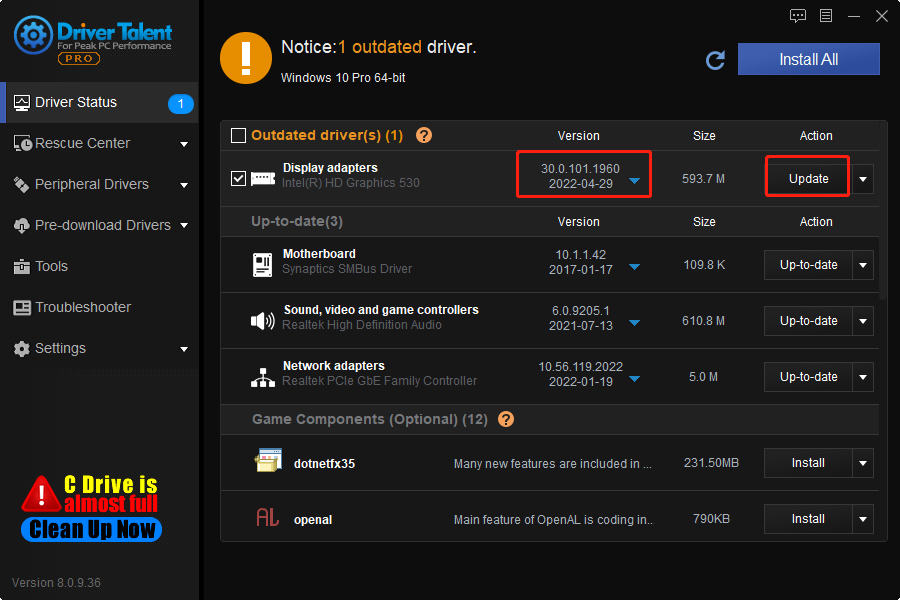The image size is (900, 600).
Task: Click the Driver Status monitor icon
Action: coord(21,103)
